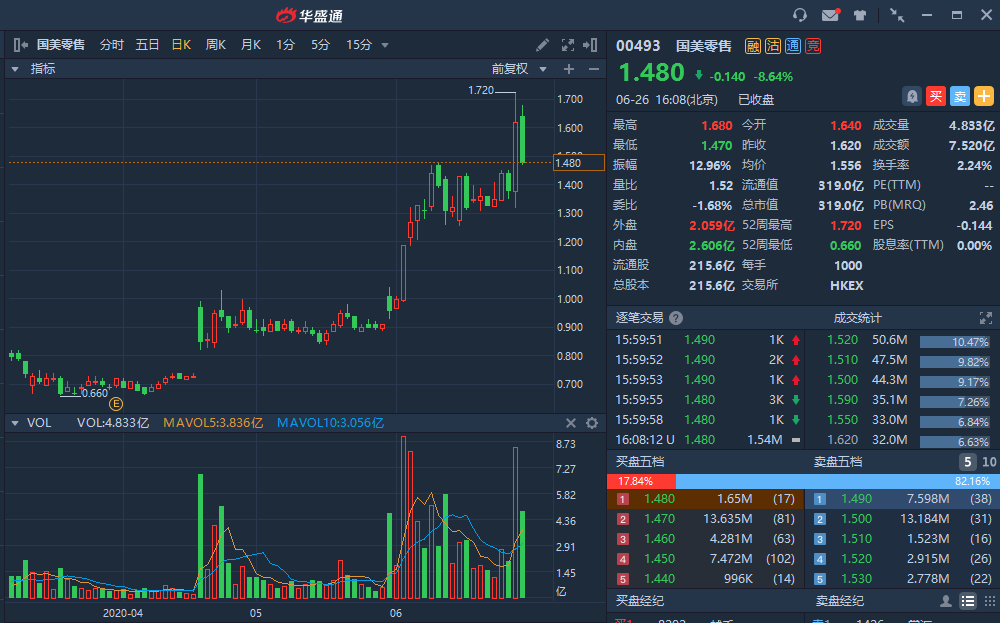Expand chart to fullscreen
The height and width of the screenshot is (623, 1000).
[568, 45]
